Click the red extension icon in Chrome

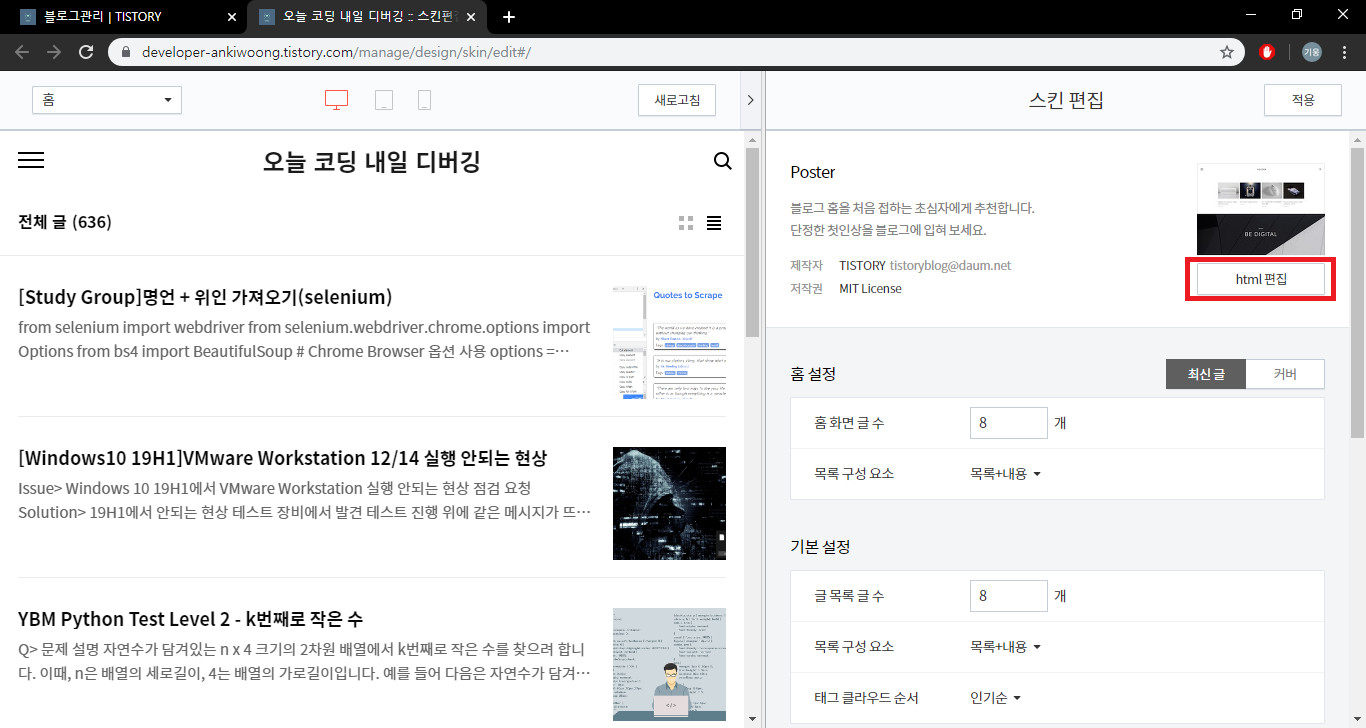coord(1268,52)
